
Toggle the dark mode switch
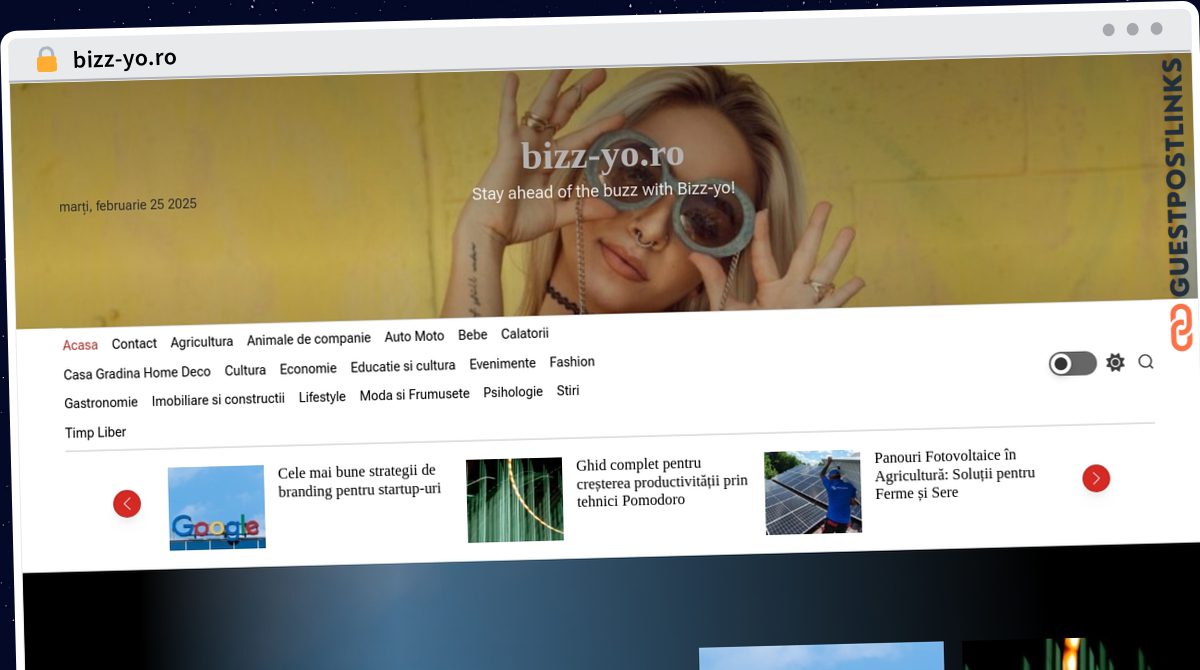1072,363
